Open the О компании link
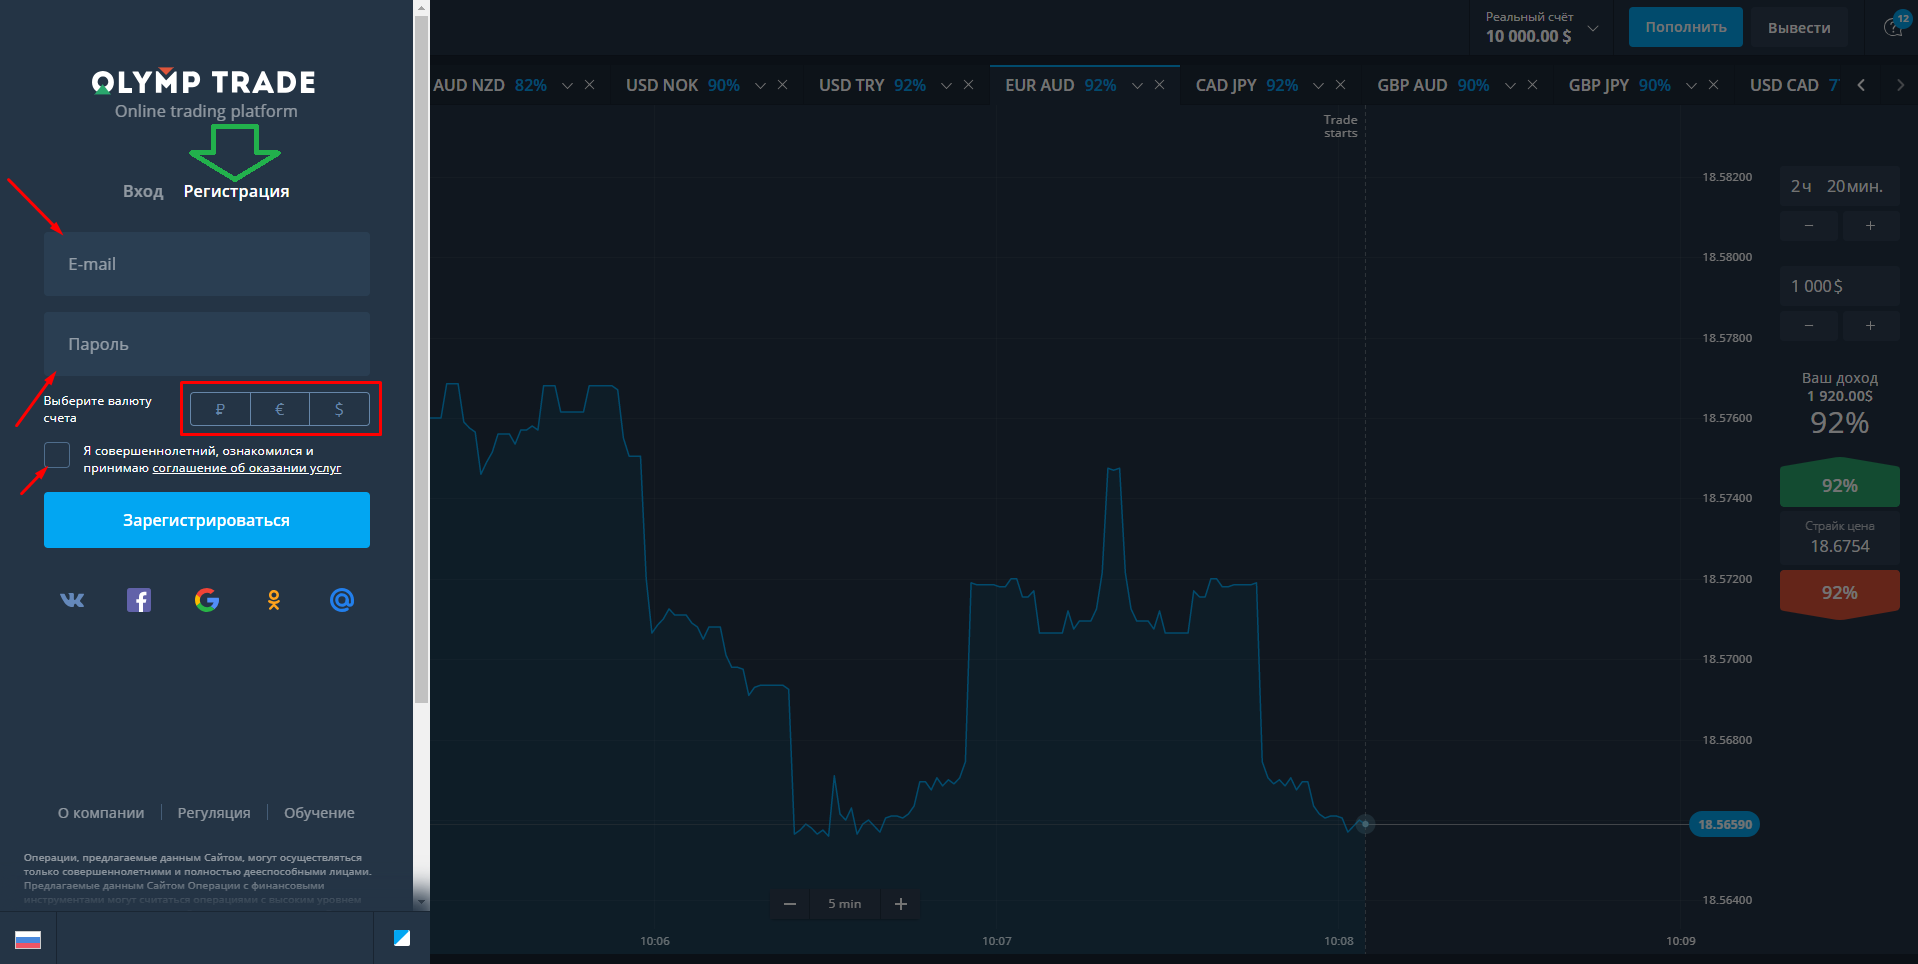1918x964 pixels. (x=101, y=813)
